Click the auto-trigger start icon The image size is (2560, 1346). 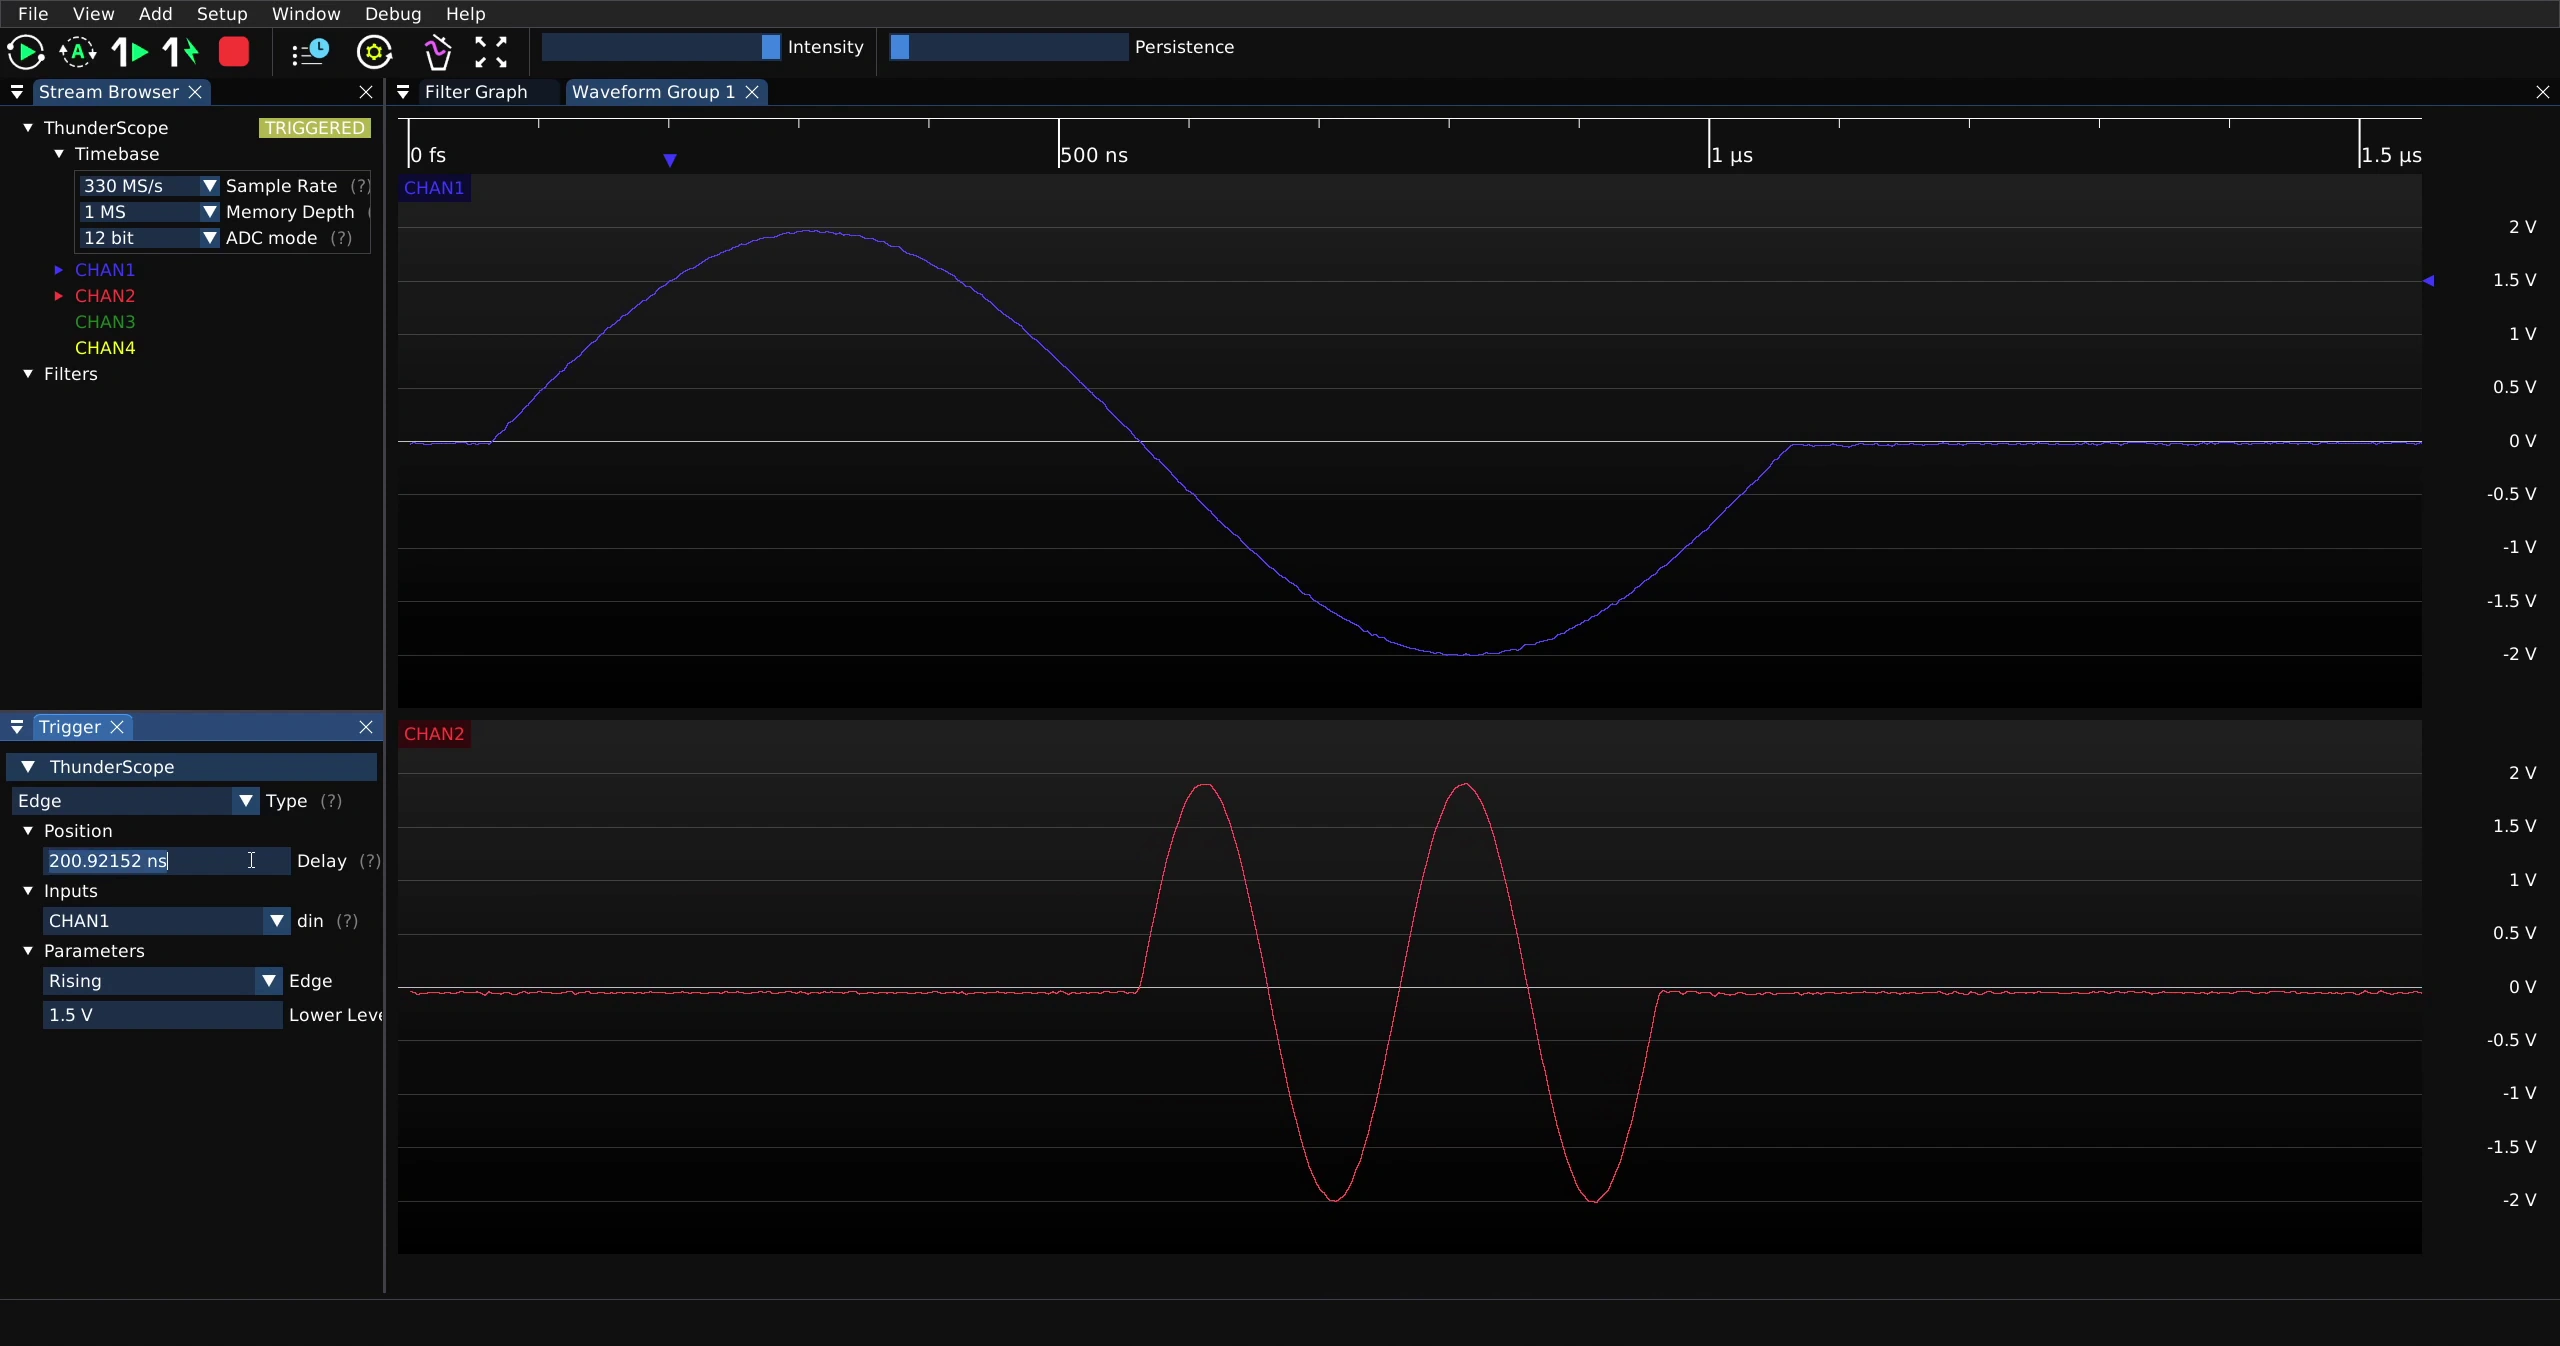click(78, 52)
